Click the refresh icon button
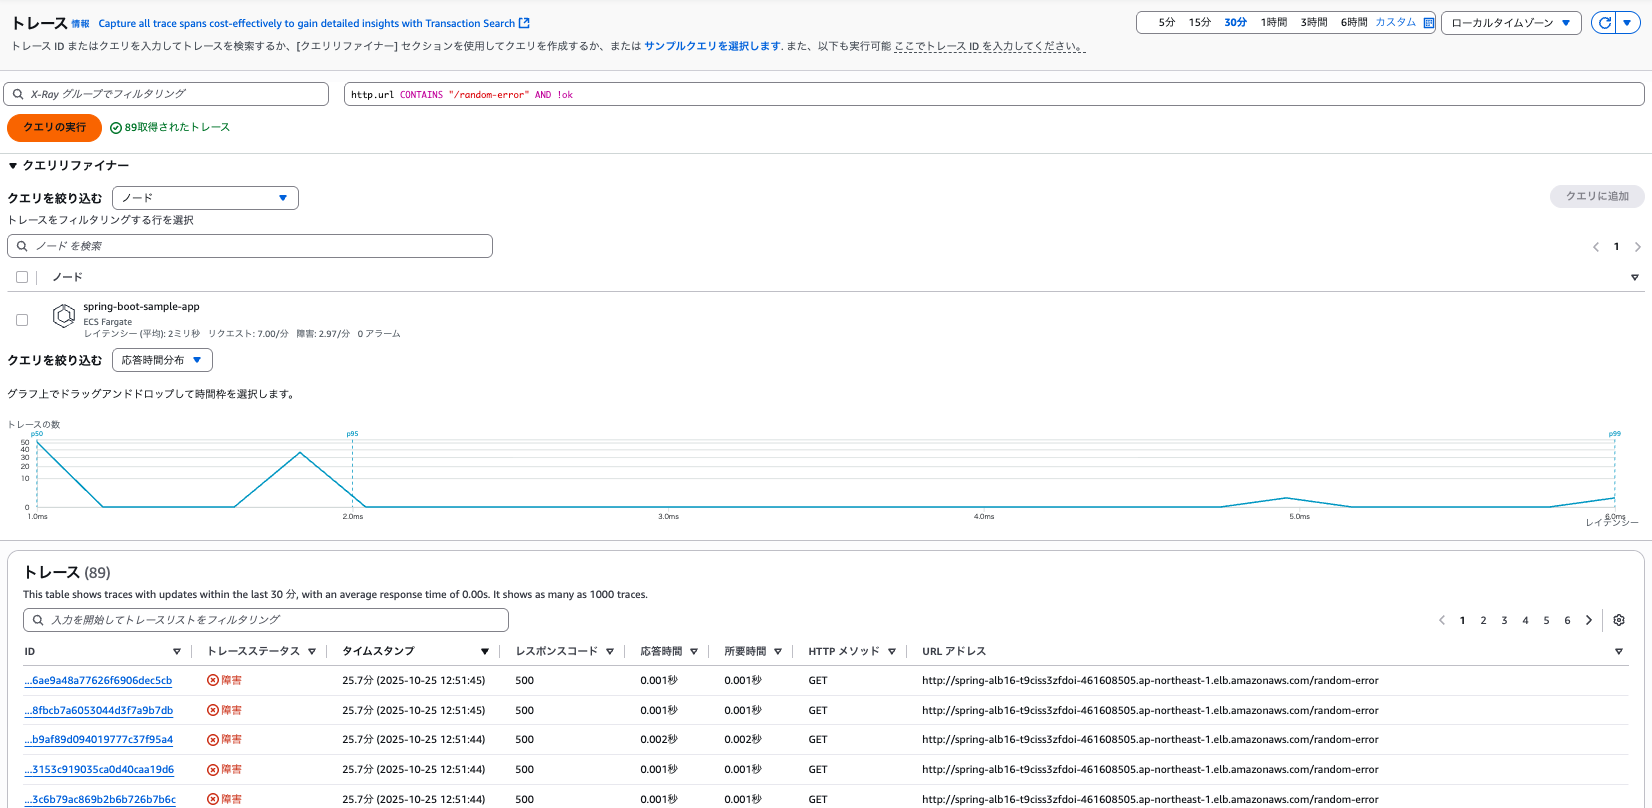The image size is (1652, 808). point(1605,23)
